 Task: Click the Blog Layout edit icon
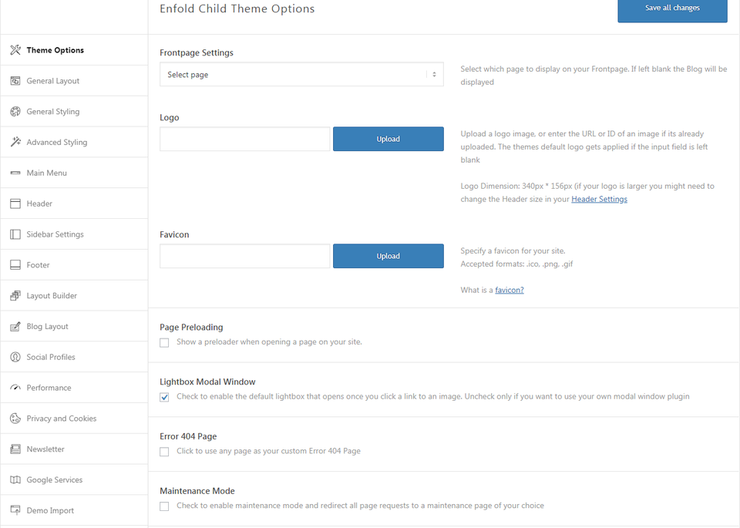16,327
